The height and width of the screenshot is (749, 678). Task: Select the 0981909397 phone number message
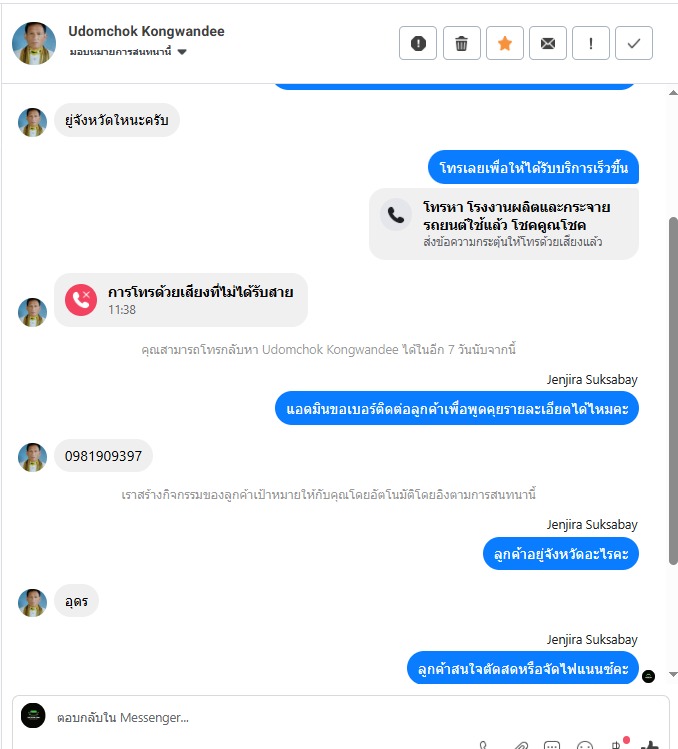tap(103, 456)
